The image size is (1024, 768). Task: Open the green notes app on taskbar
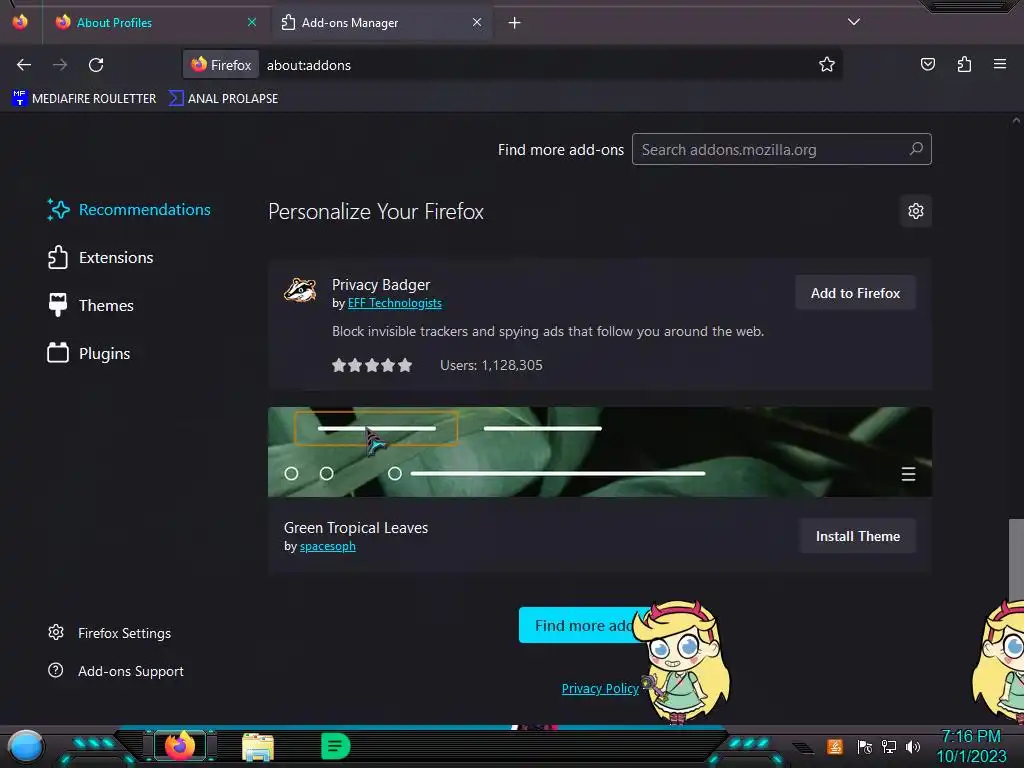tap(336, 746)
